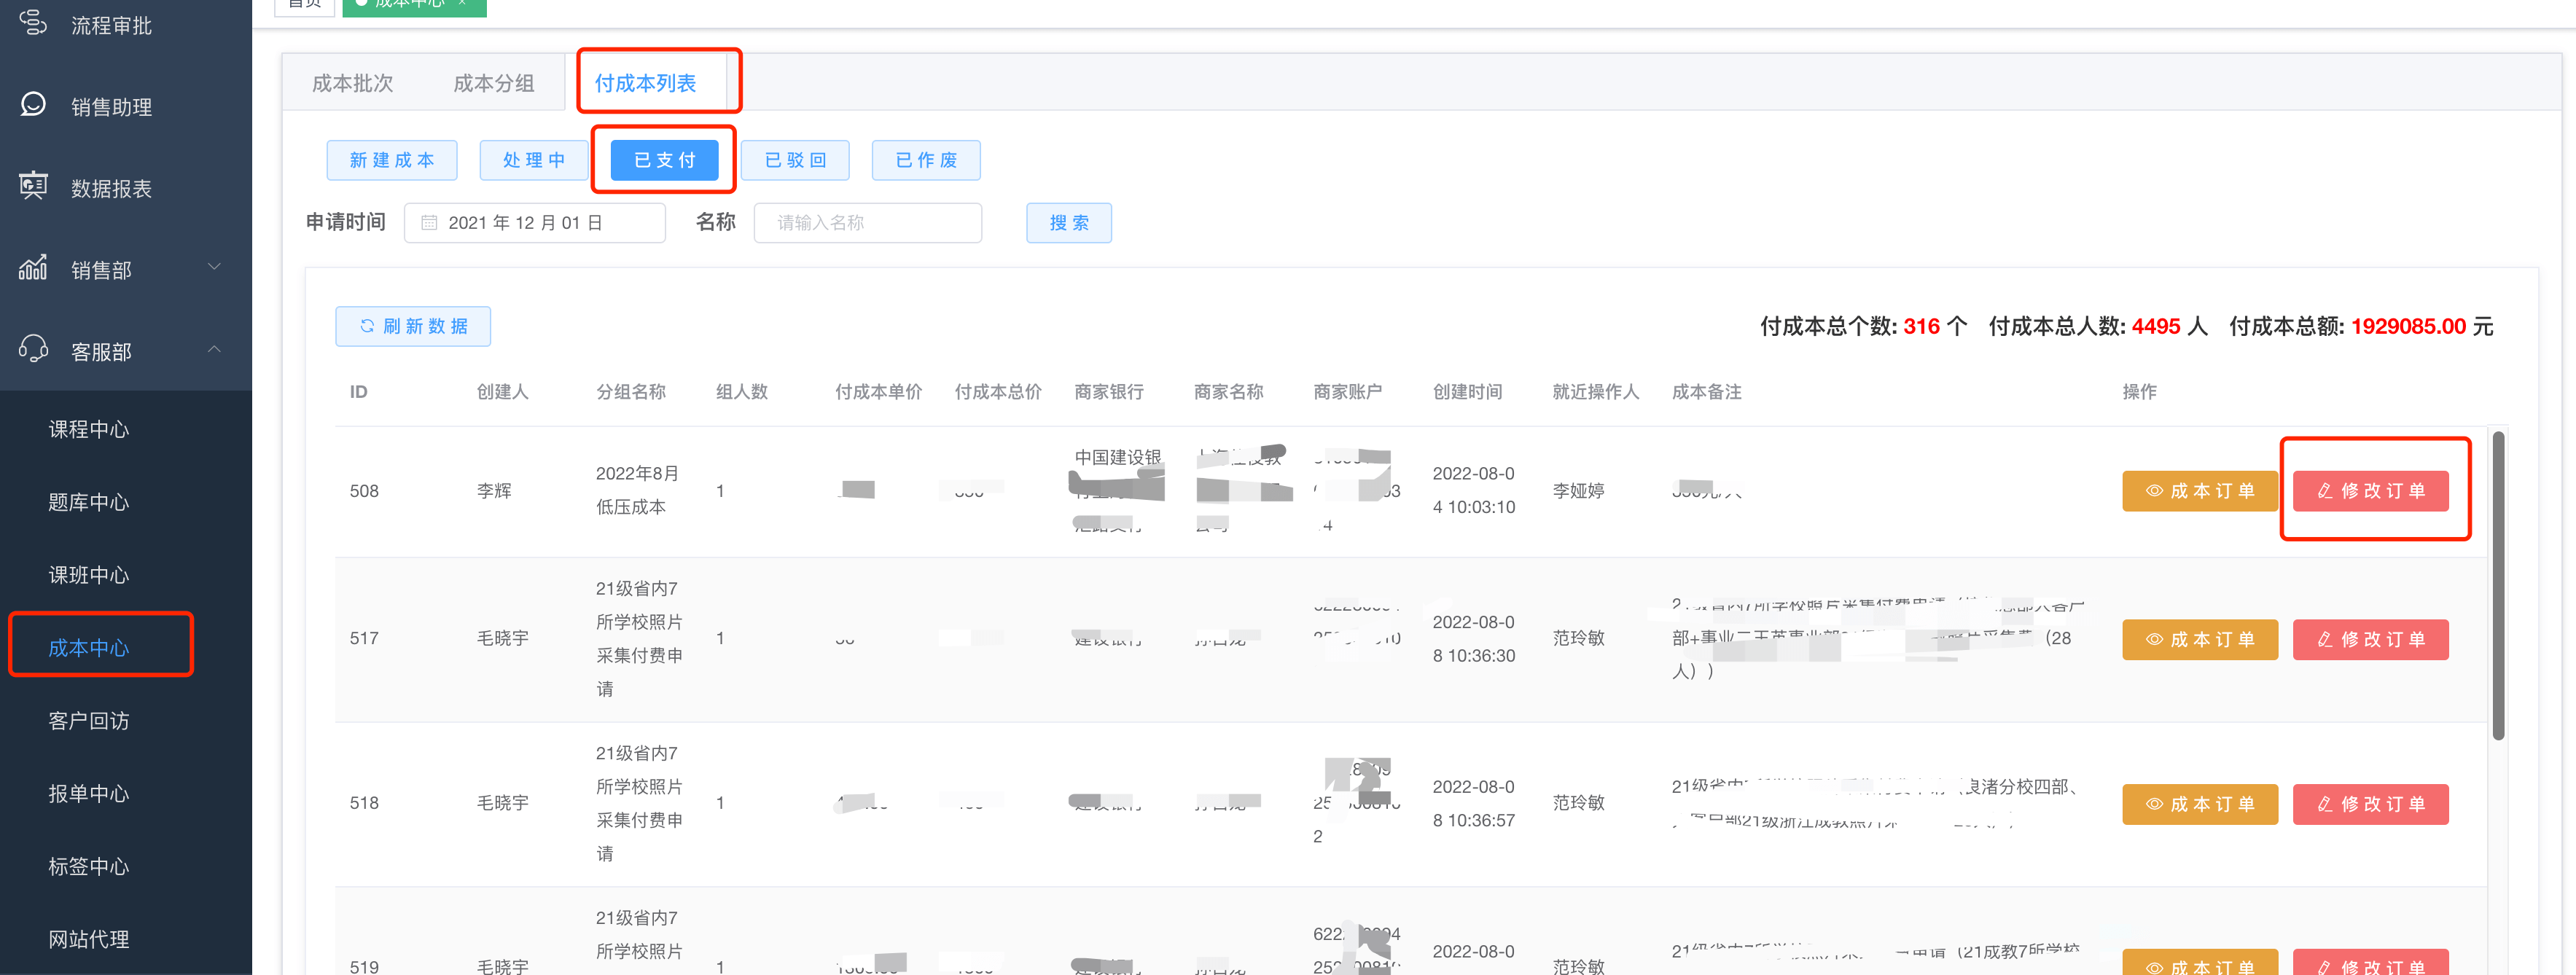
Task: Filter by 已驳回 status
Action: pyautogui.click(x=795, y=160)
